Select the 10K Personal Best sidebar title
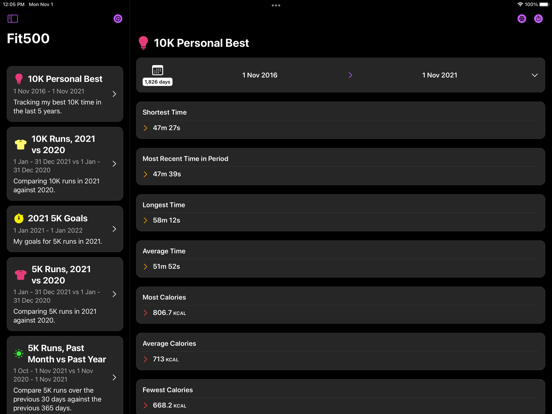The width and height of the screenshot is (552, 414). click(65, 79)
